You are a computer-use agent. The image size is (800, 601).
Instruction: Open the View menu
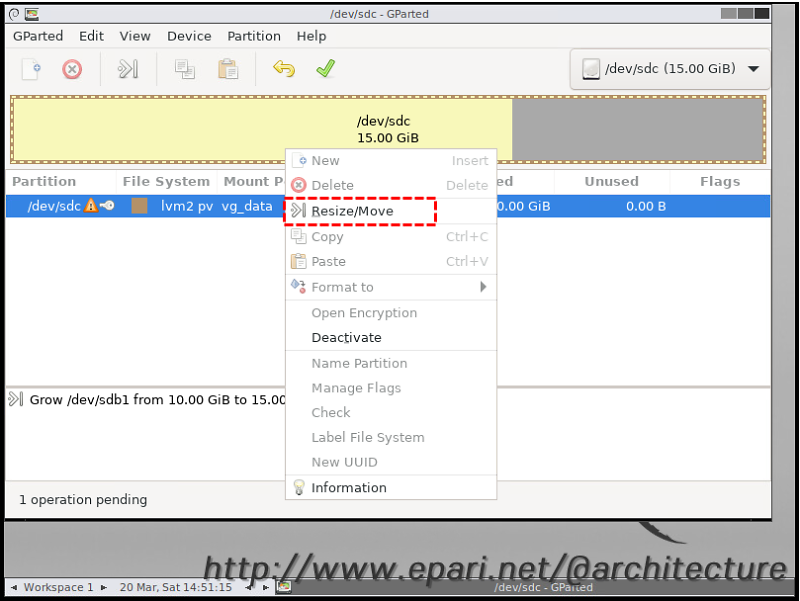click(x=135, y=36)
